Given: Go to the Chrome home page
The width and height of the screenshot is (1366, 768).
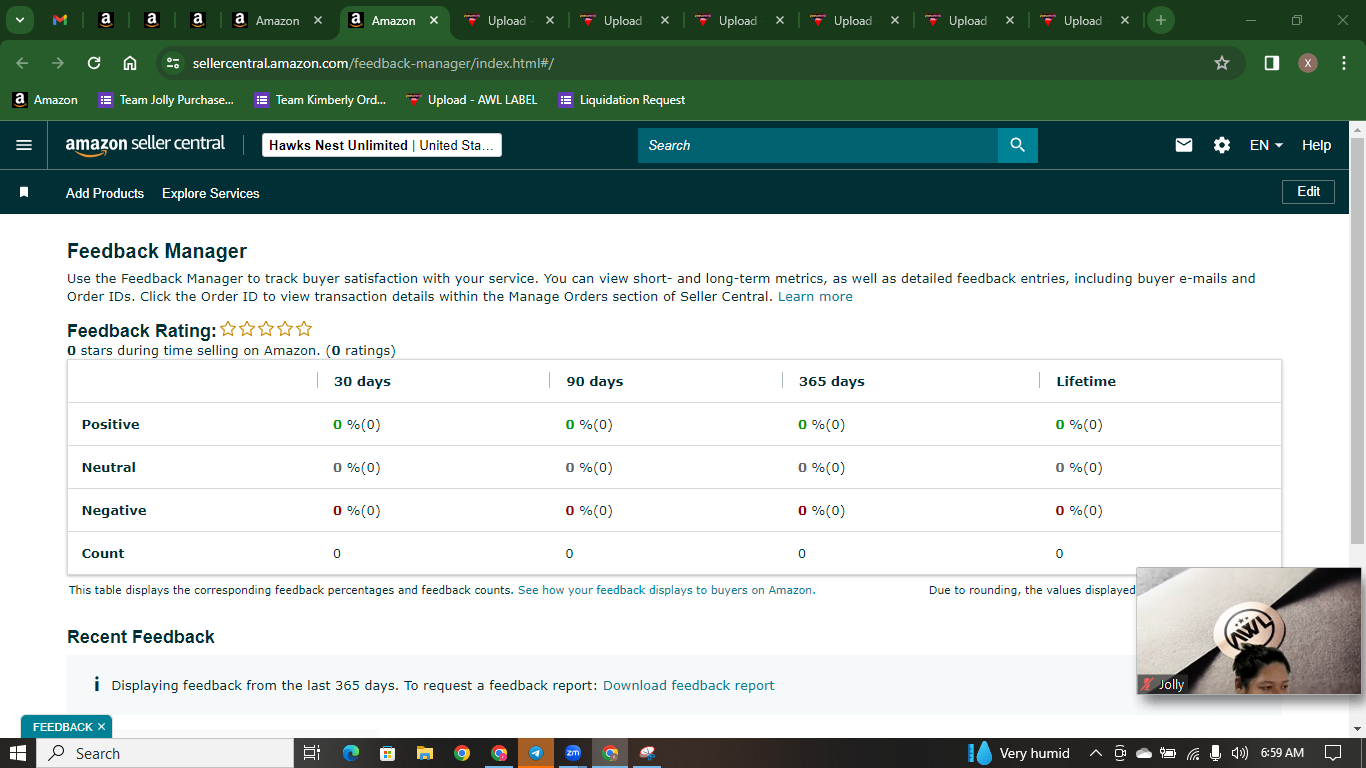Looking at the screenshot, I should click(x=130, y=63).
